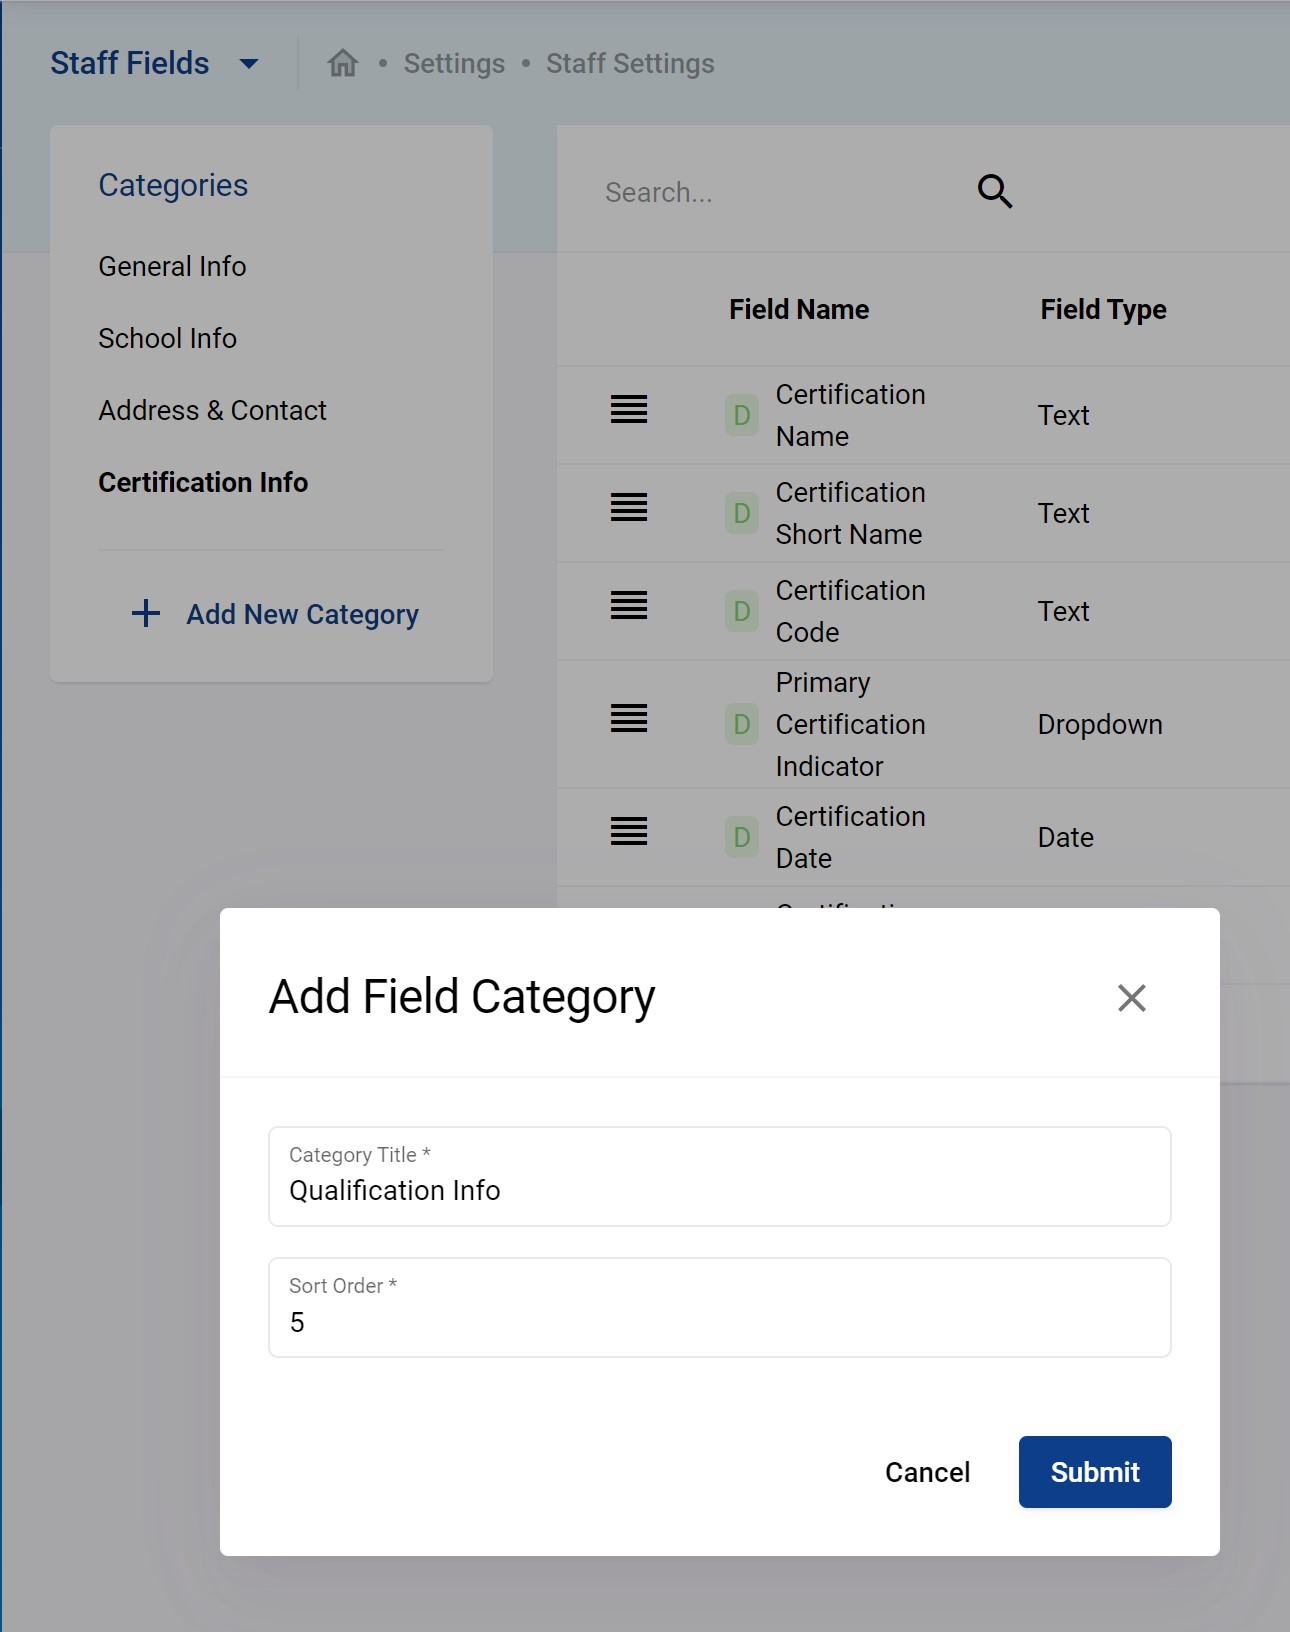Close the Add Field Category dialog

click(1131, 997)
